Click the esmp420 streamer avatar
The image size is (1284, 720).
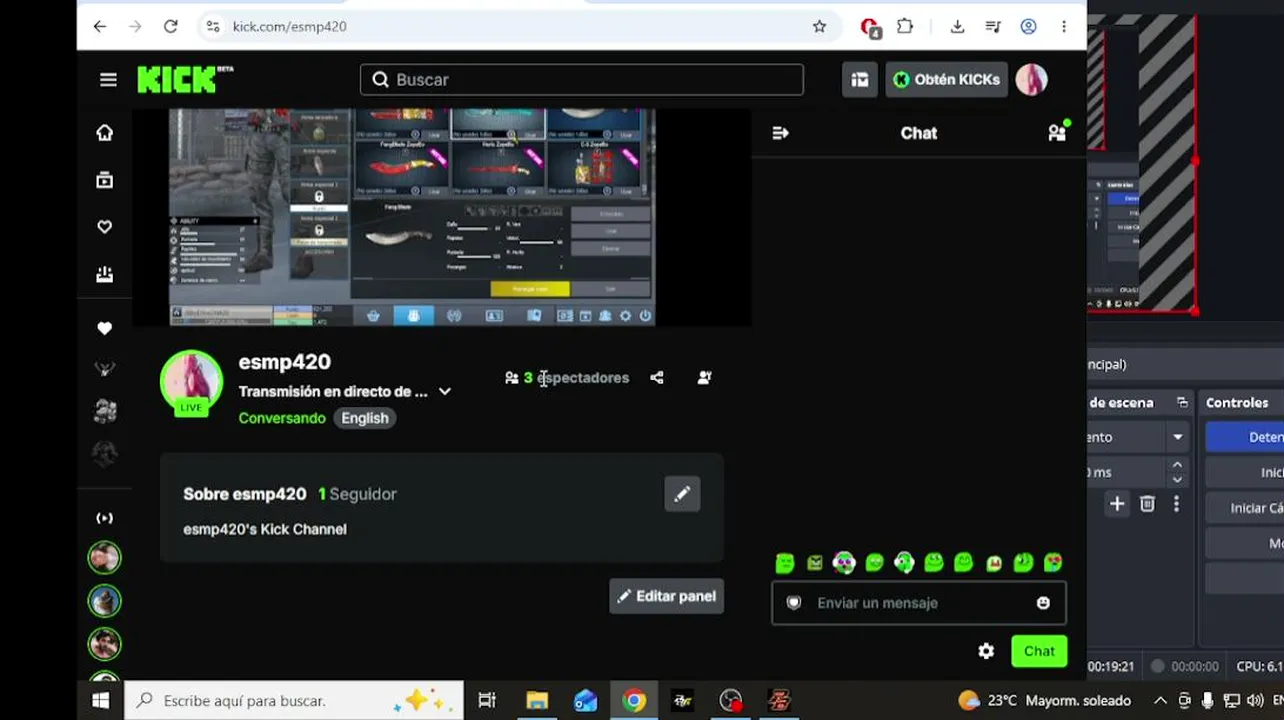coord(191,381)
